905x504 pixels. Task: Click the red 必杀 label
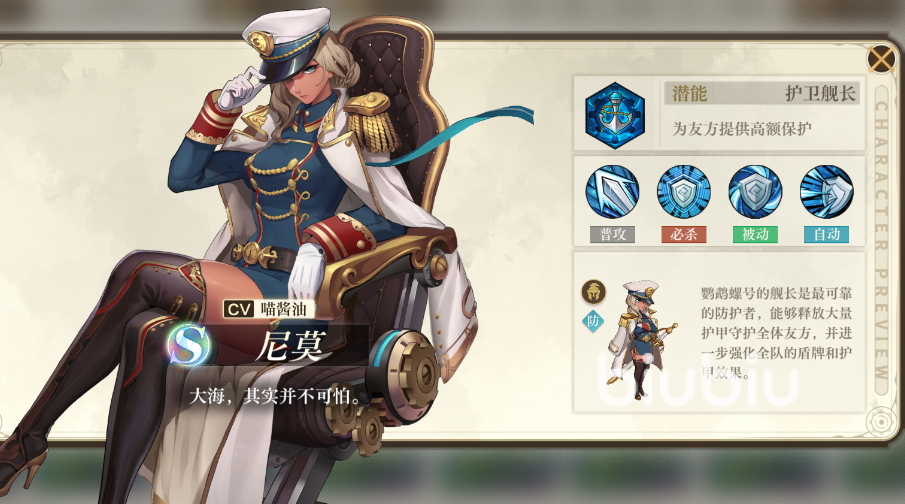[684, 234]
